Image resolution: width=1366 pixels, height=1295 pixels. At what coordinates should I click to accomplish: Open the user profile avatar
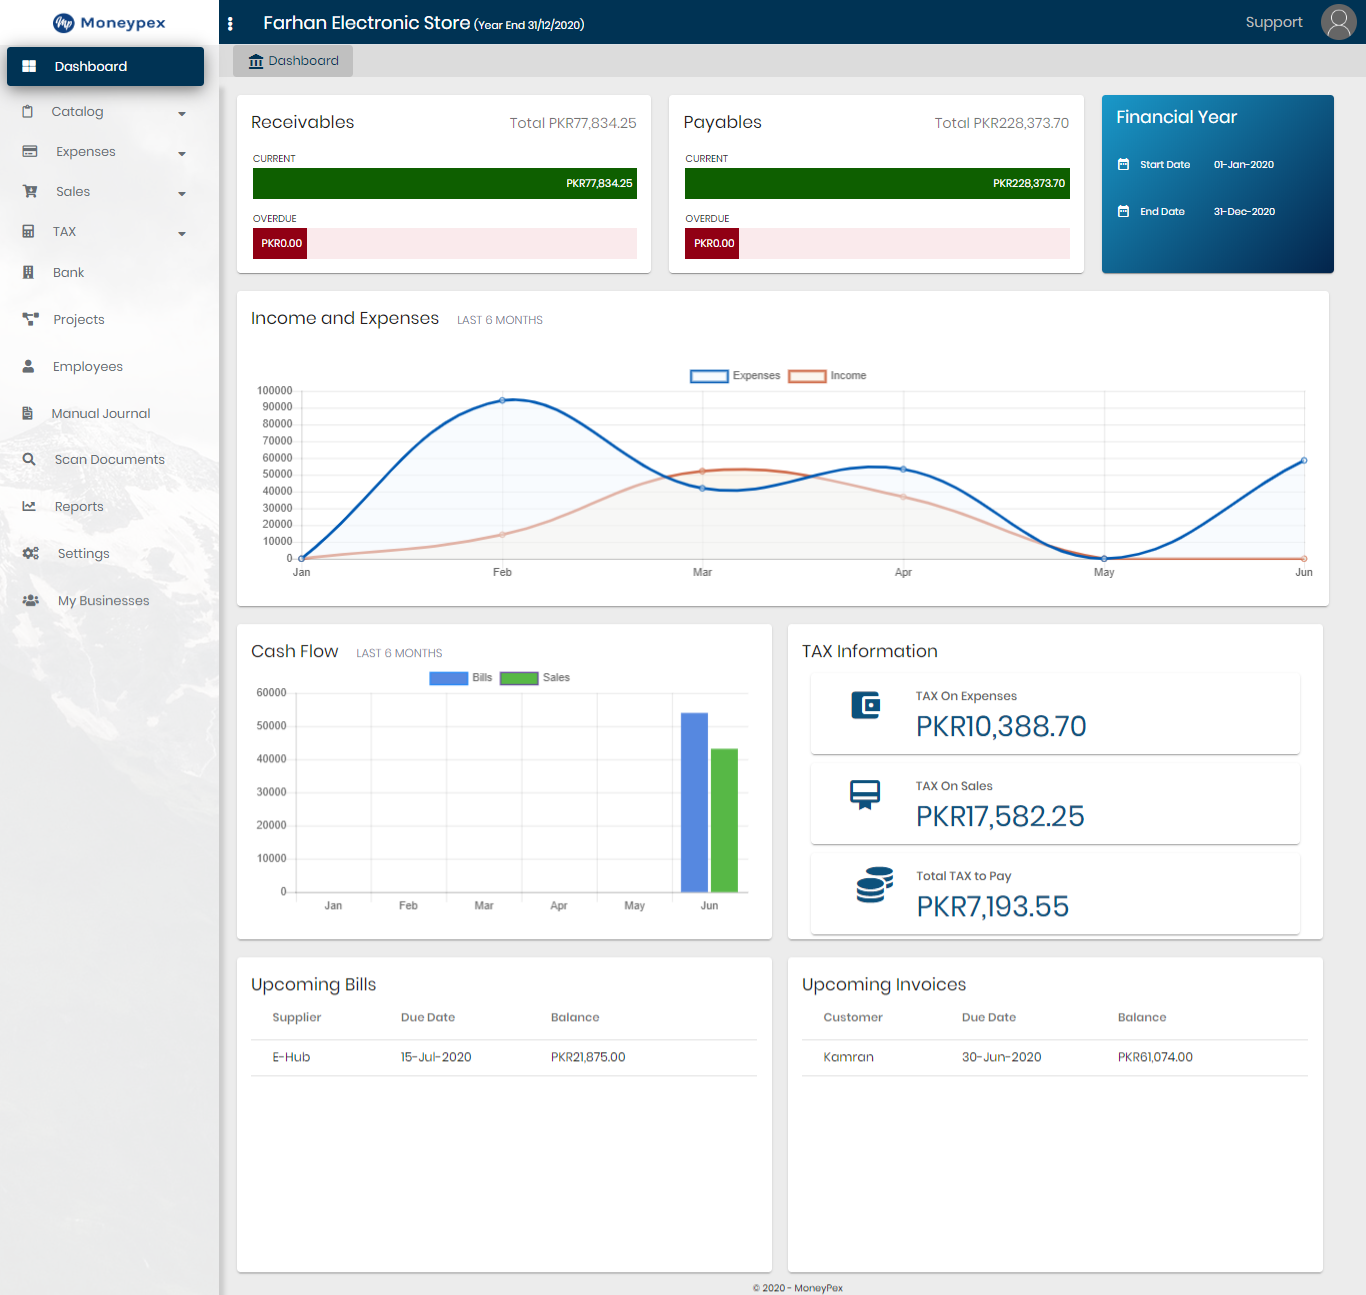[x=1338, y=22]
